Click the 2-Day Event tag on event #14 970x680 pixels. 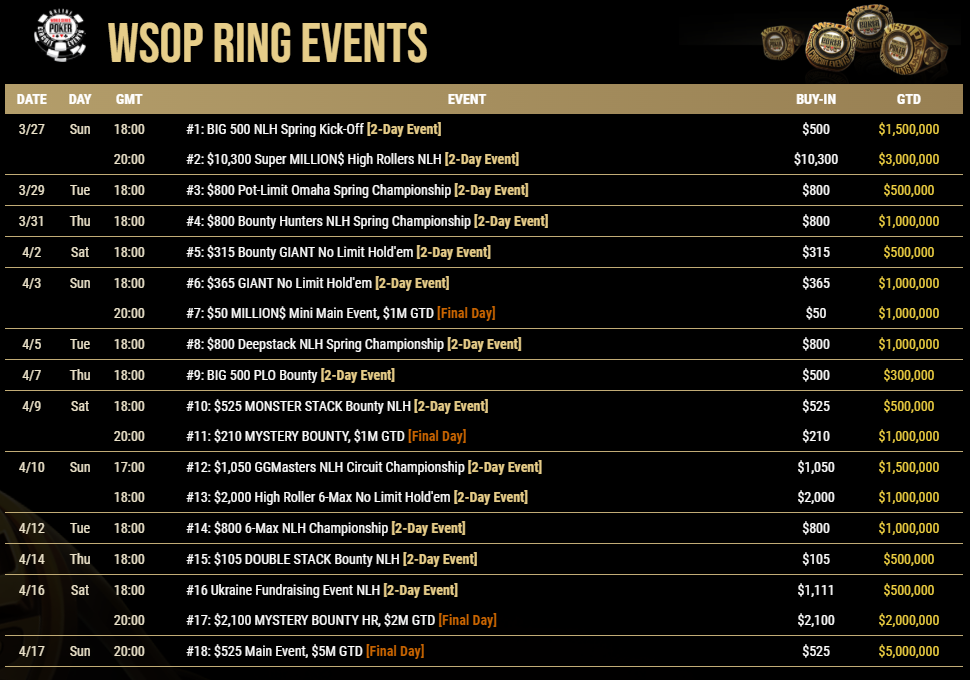pos(428,528)
